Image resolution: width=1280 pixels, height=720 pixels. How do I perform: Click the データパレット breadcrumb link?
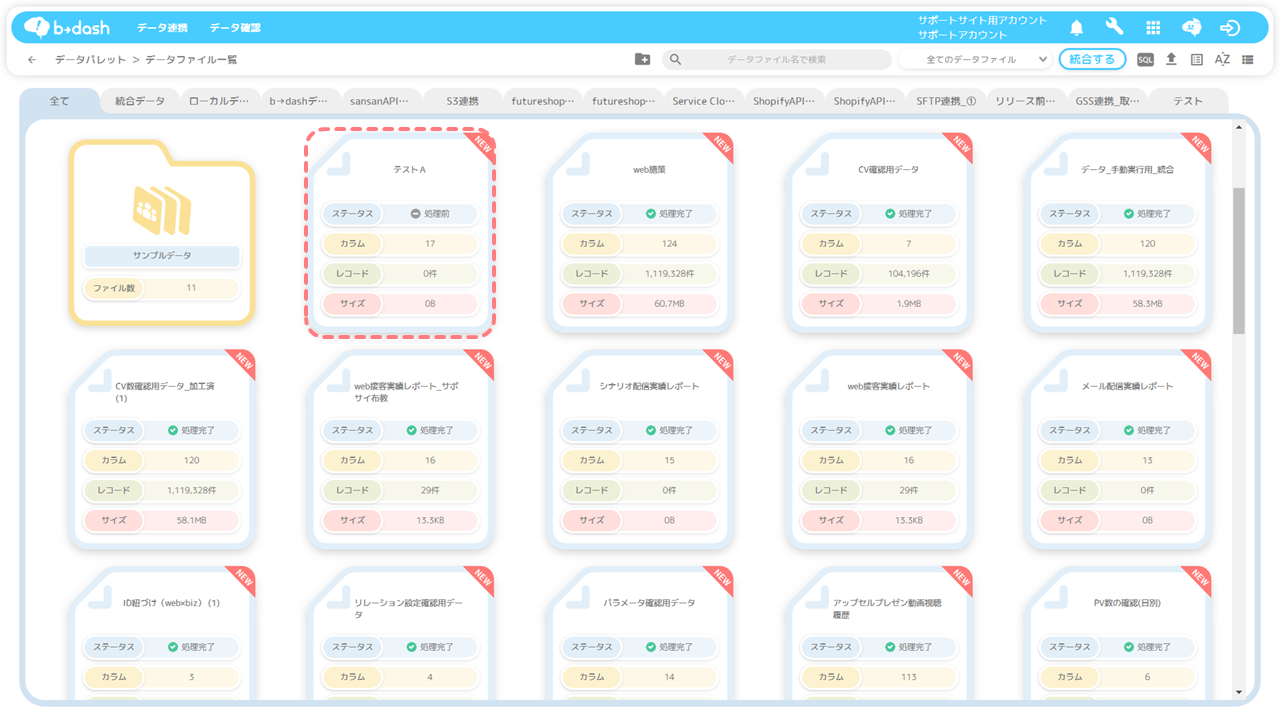(91, 60)
